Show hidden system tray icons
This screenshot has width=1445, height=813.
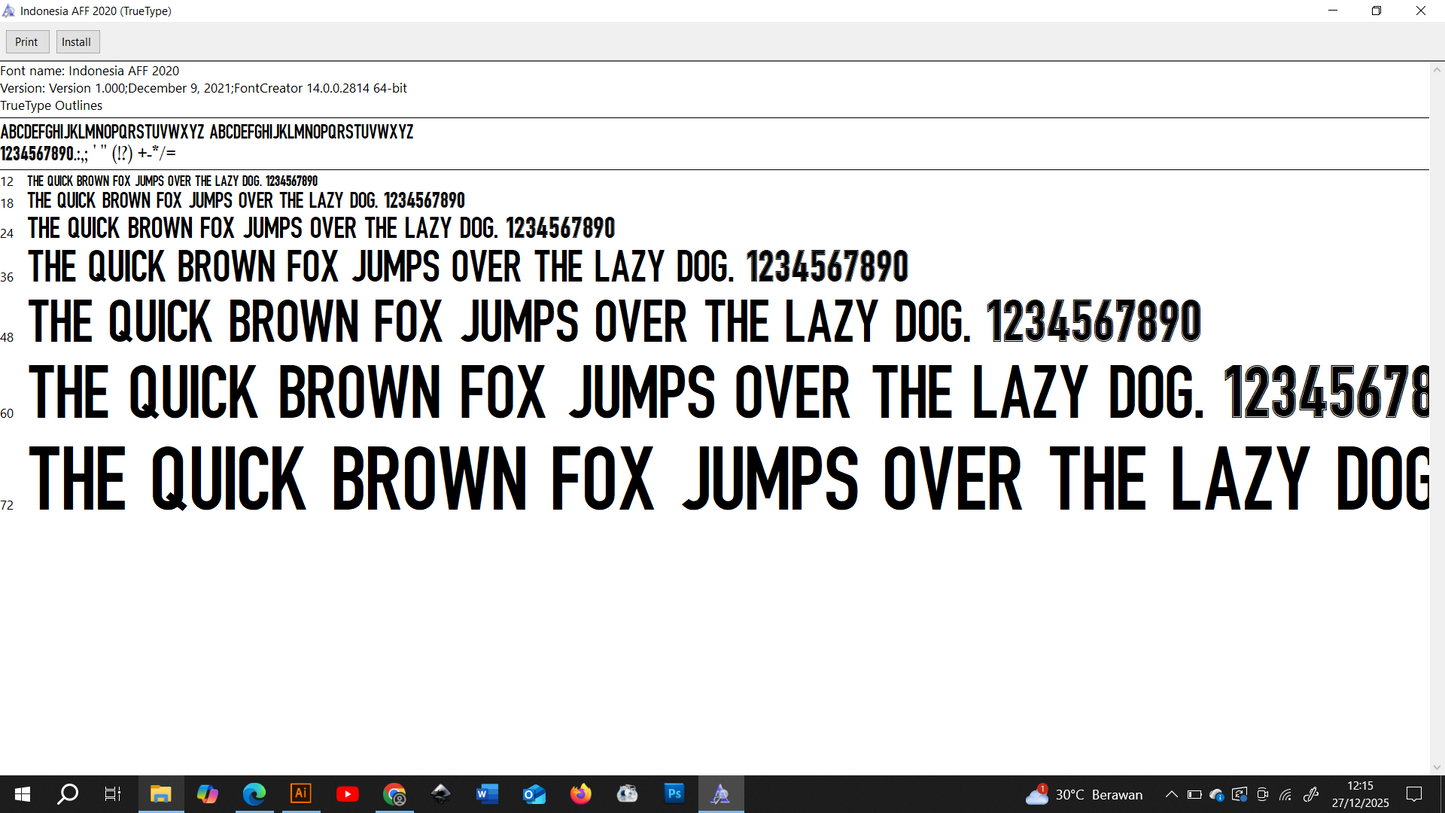point(1171,795)
